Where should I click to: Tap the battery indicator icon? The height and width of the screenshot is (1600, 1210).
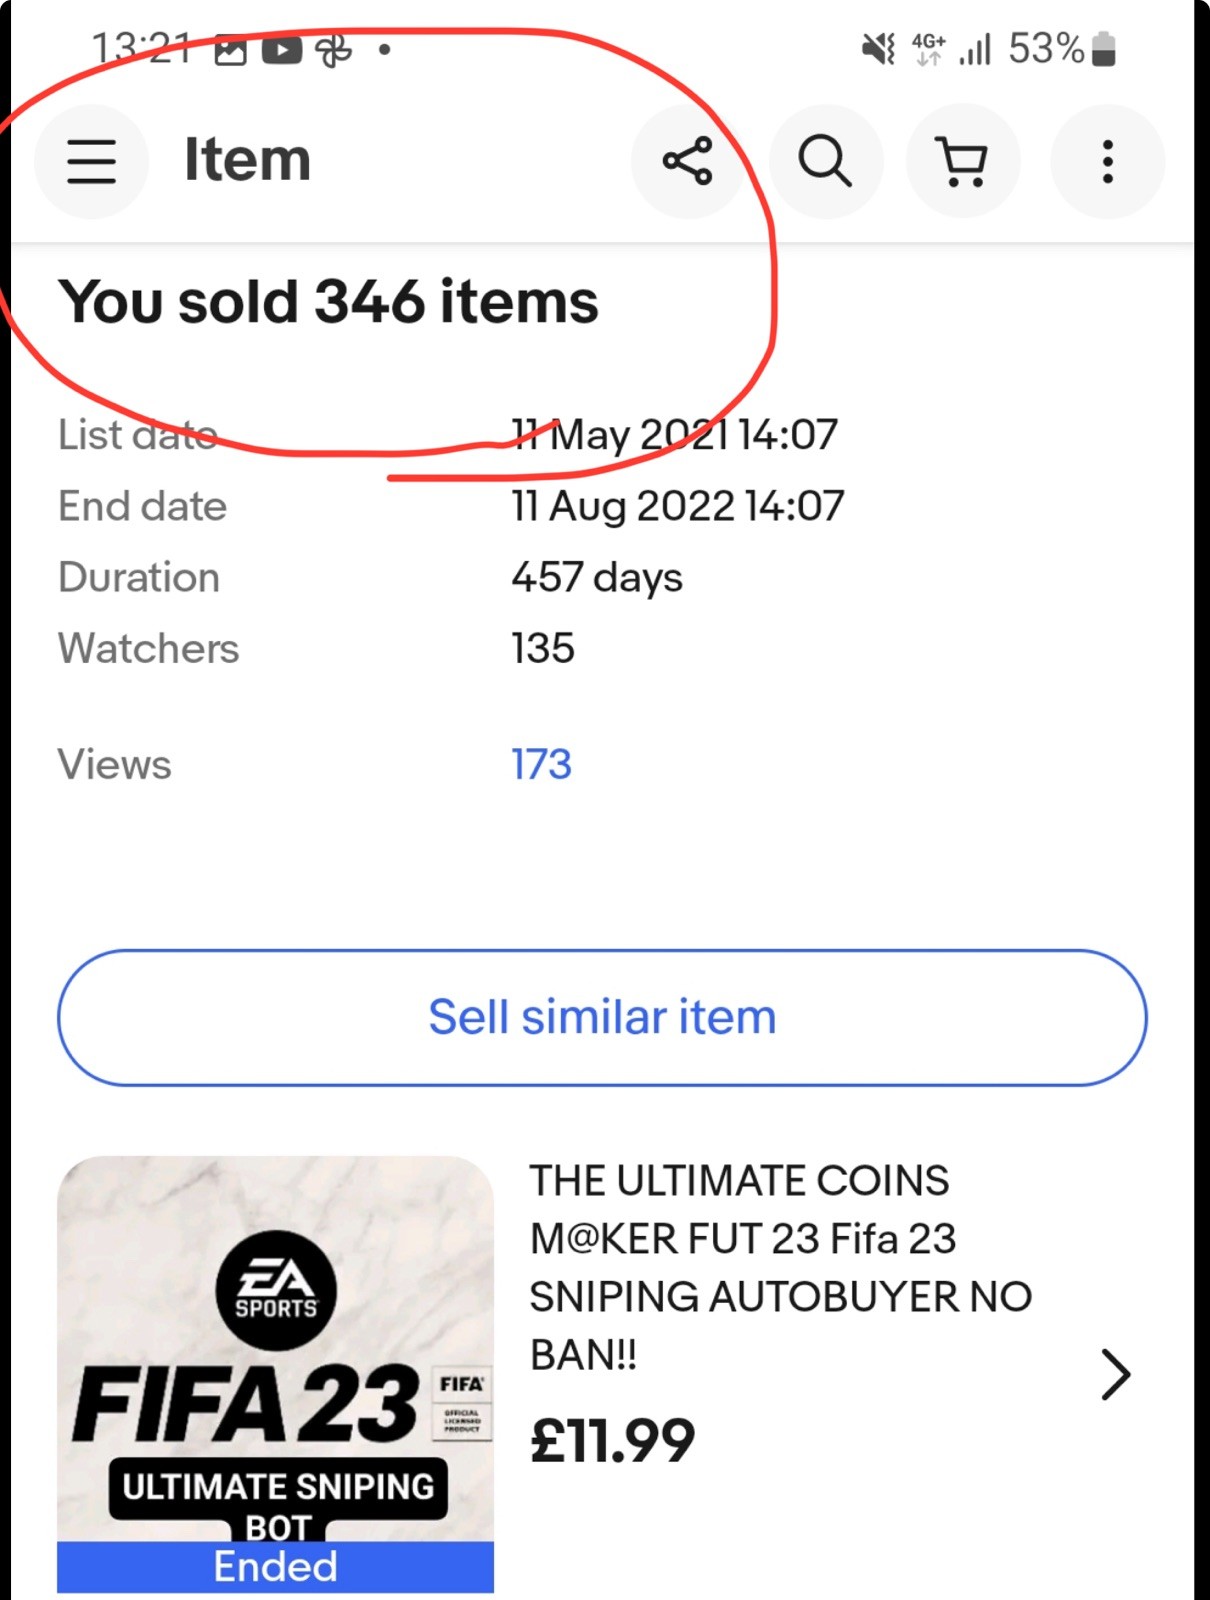point(1104,49)
